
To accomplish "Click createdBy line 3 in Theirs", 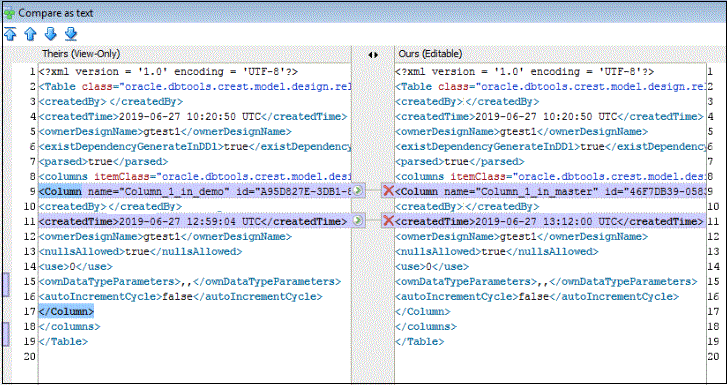I will pos(111,102).
